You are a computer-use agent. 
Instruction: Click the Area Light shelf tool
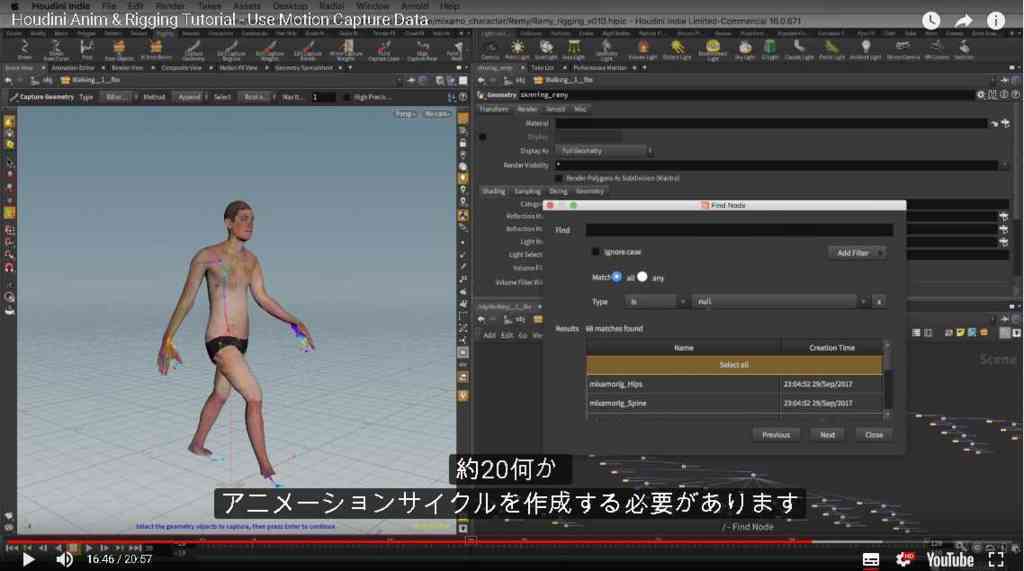[x=573, y=50]
